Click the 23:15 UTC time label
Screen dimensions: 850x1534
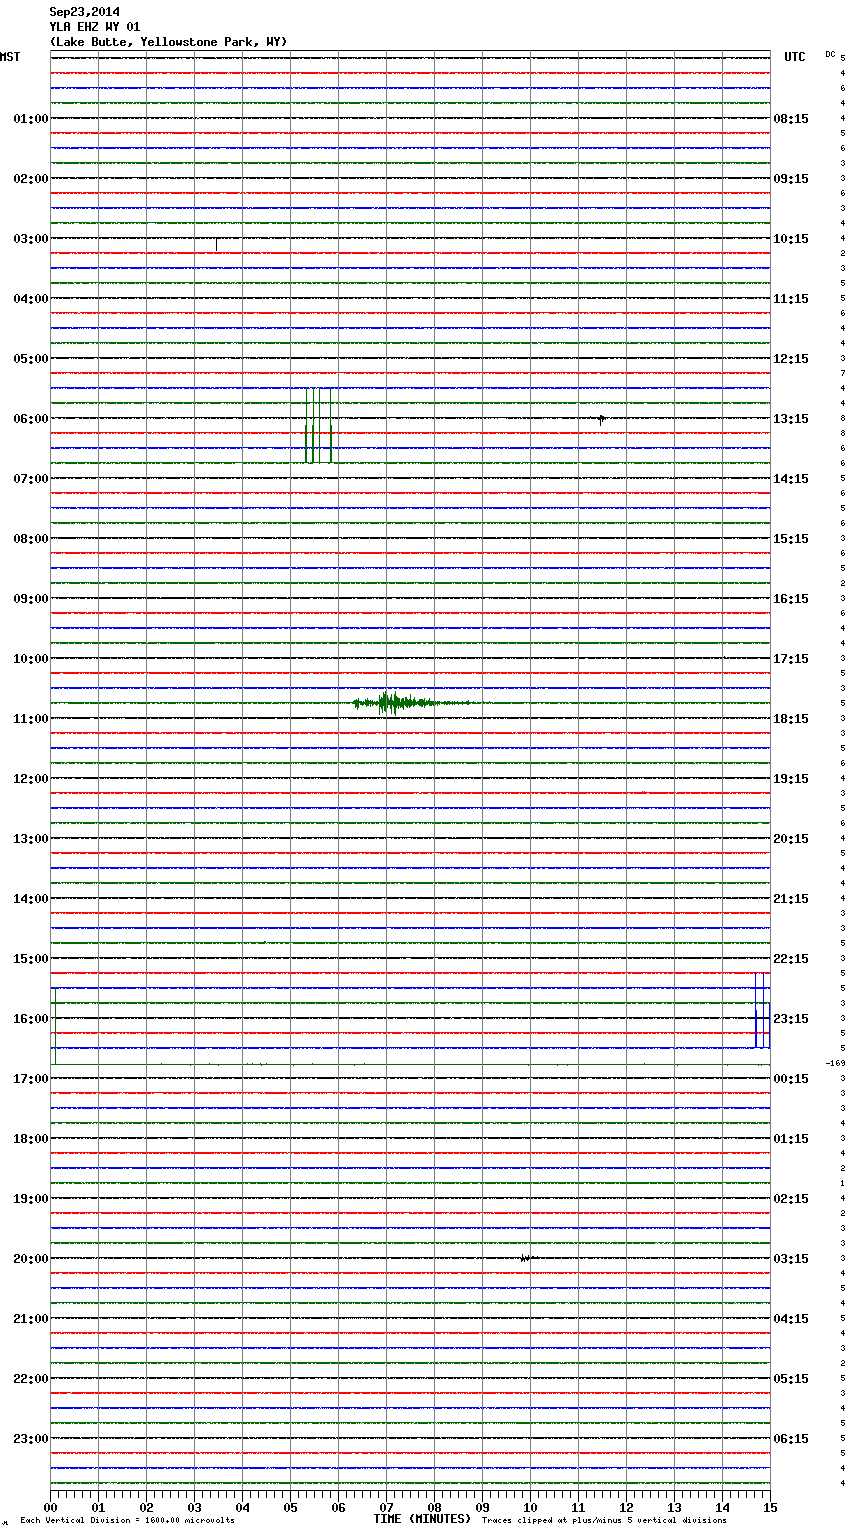[x=791, y=1019]
